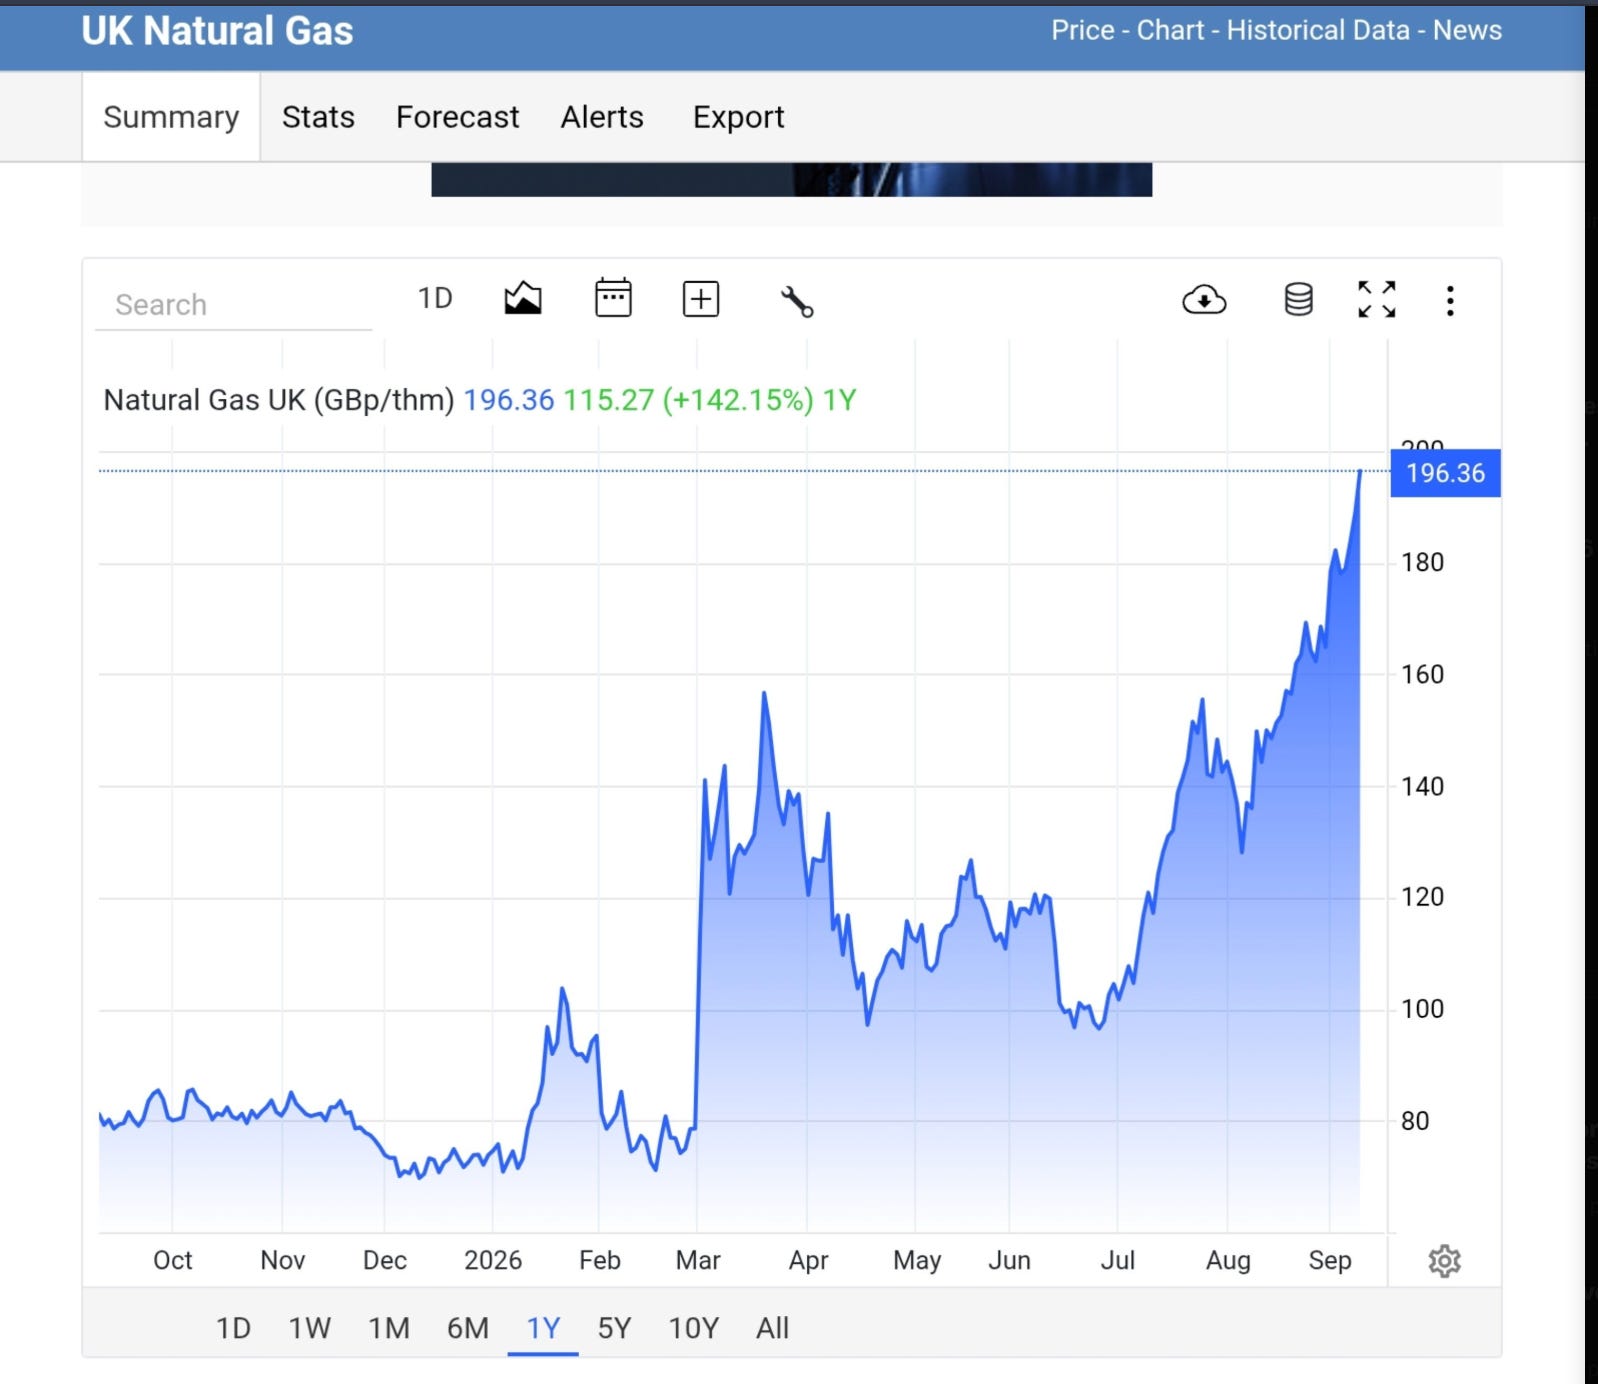The height and width of the screenshot is (1384, 1598).
Task: Open the wrench tools icon
Action: point(797,301)
